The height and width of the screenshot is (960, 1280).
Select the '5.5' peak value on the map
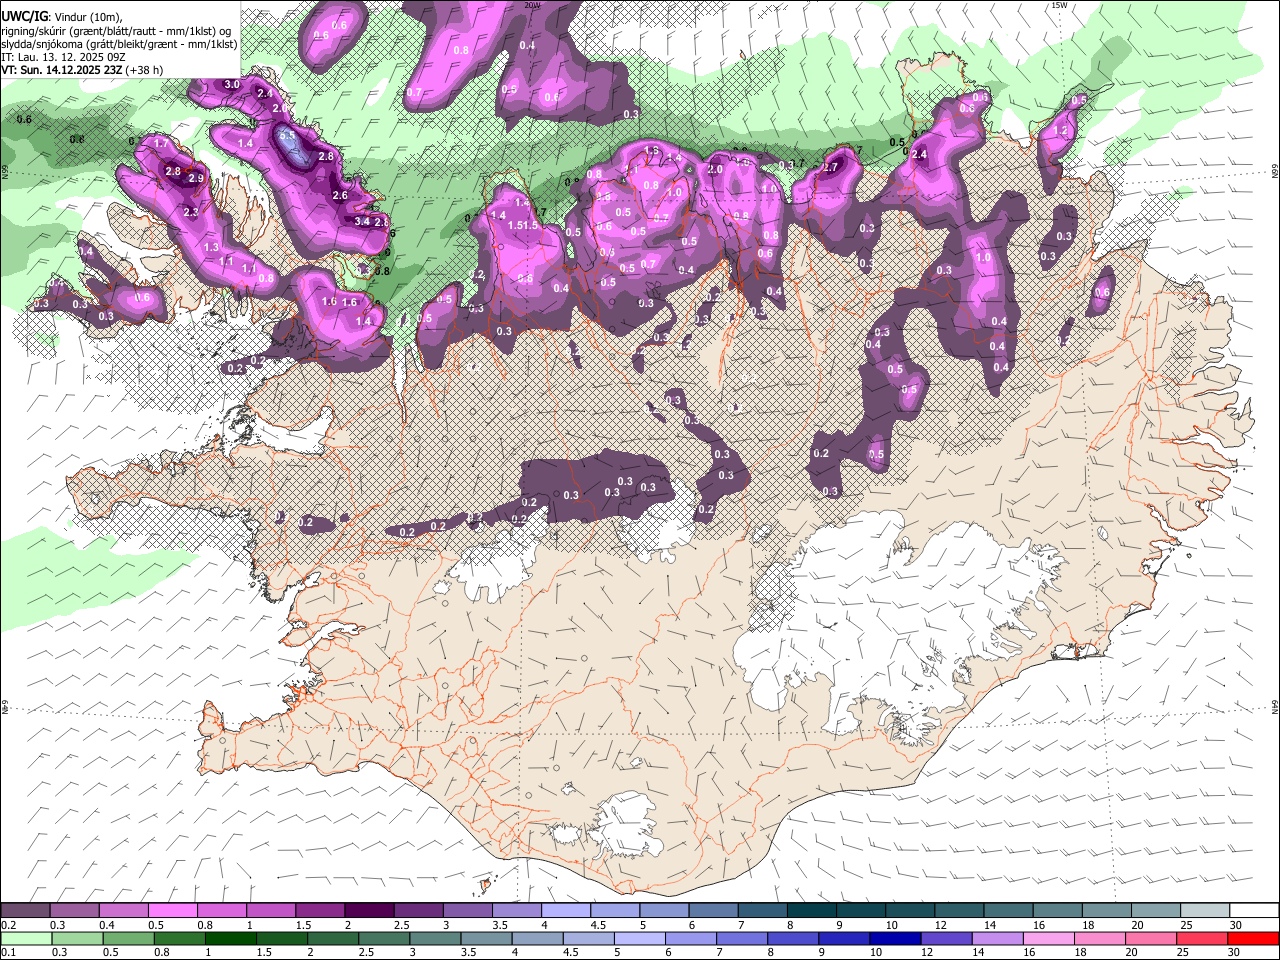pos(287,136)
